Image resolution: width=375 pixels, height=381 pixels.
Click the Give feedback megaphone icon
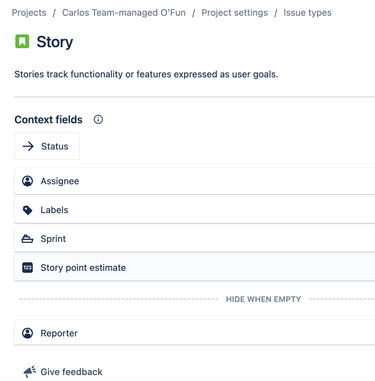(29, 371)
